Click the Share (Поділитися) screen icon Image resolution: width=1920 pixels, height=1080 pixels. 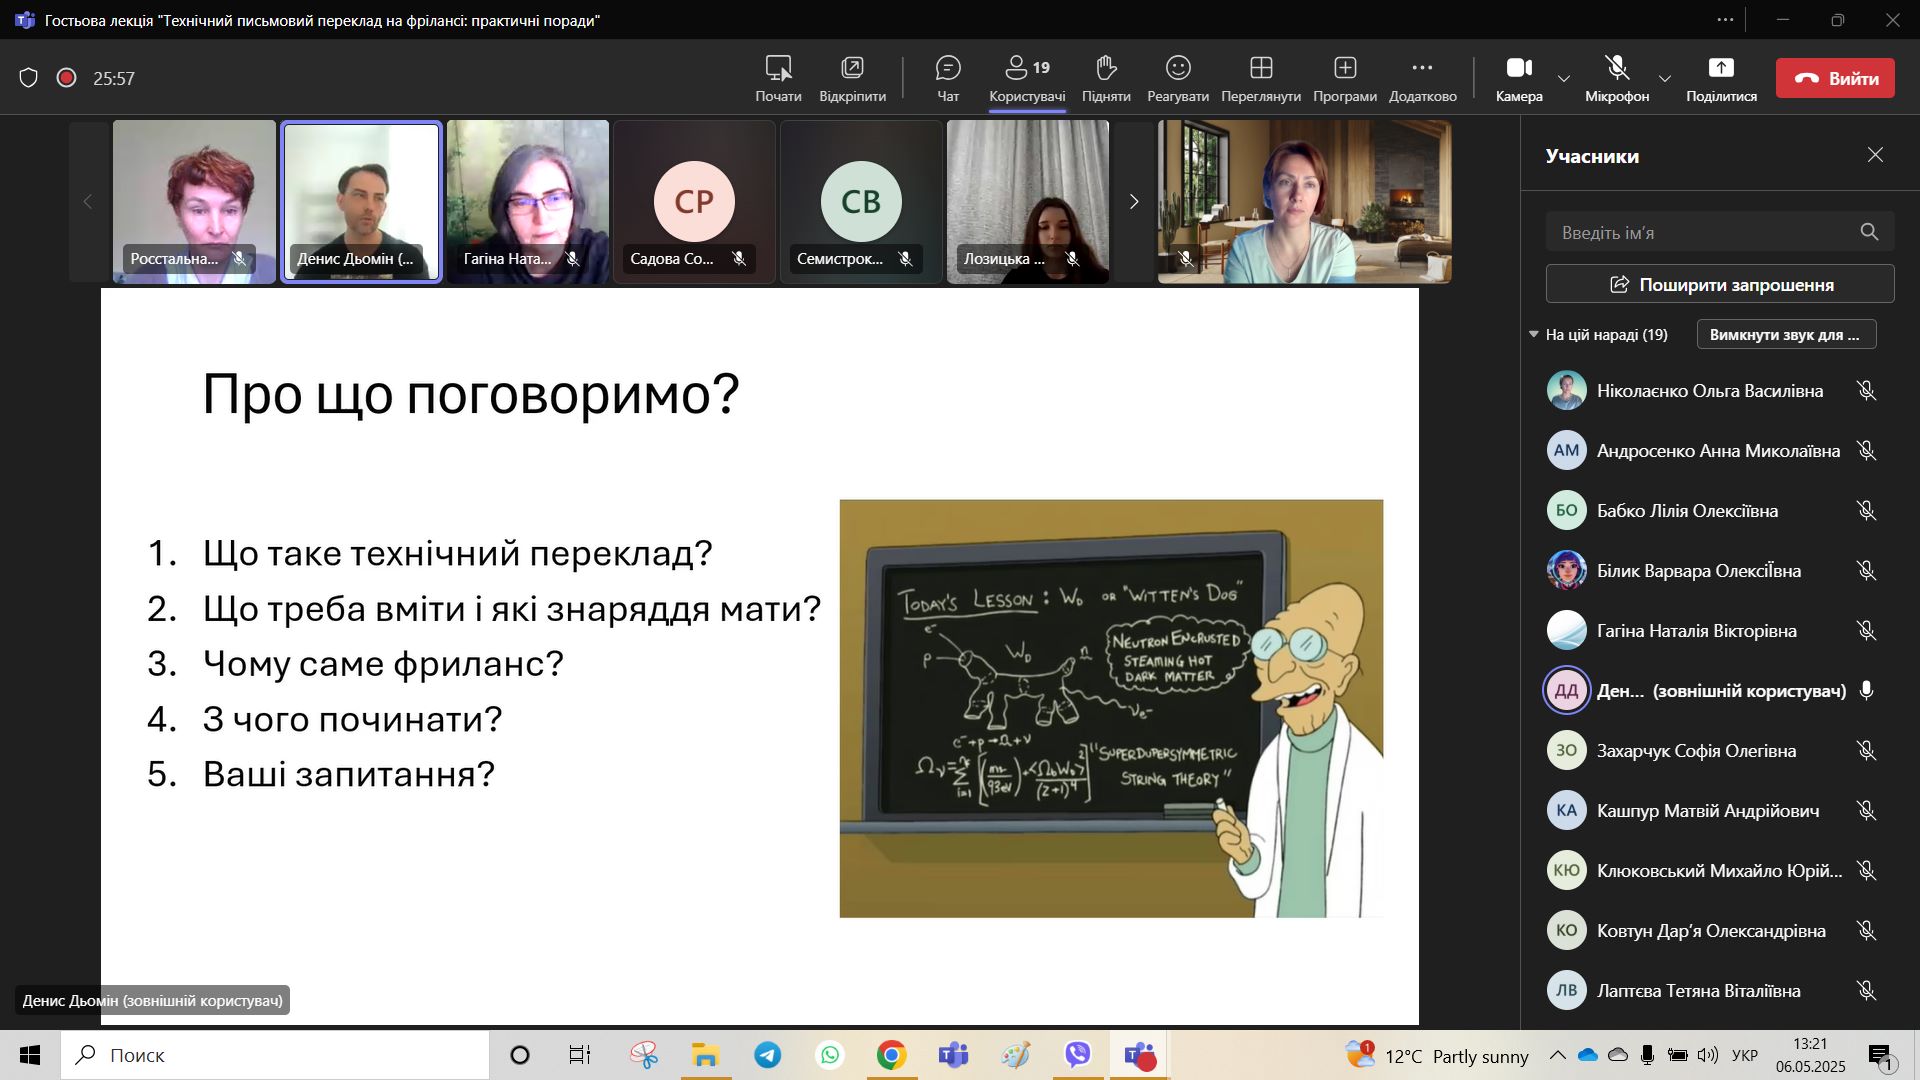[x=1720, y=68]
